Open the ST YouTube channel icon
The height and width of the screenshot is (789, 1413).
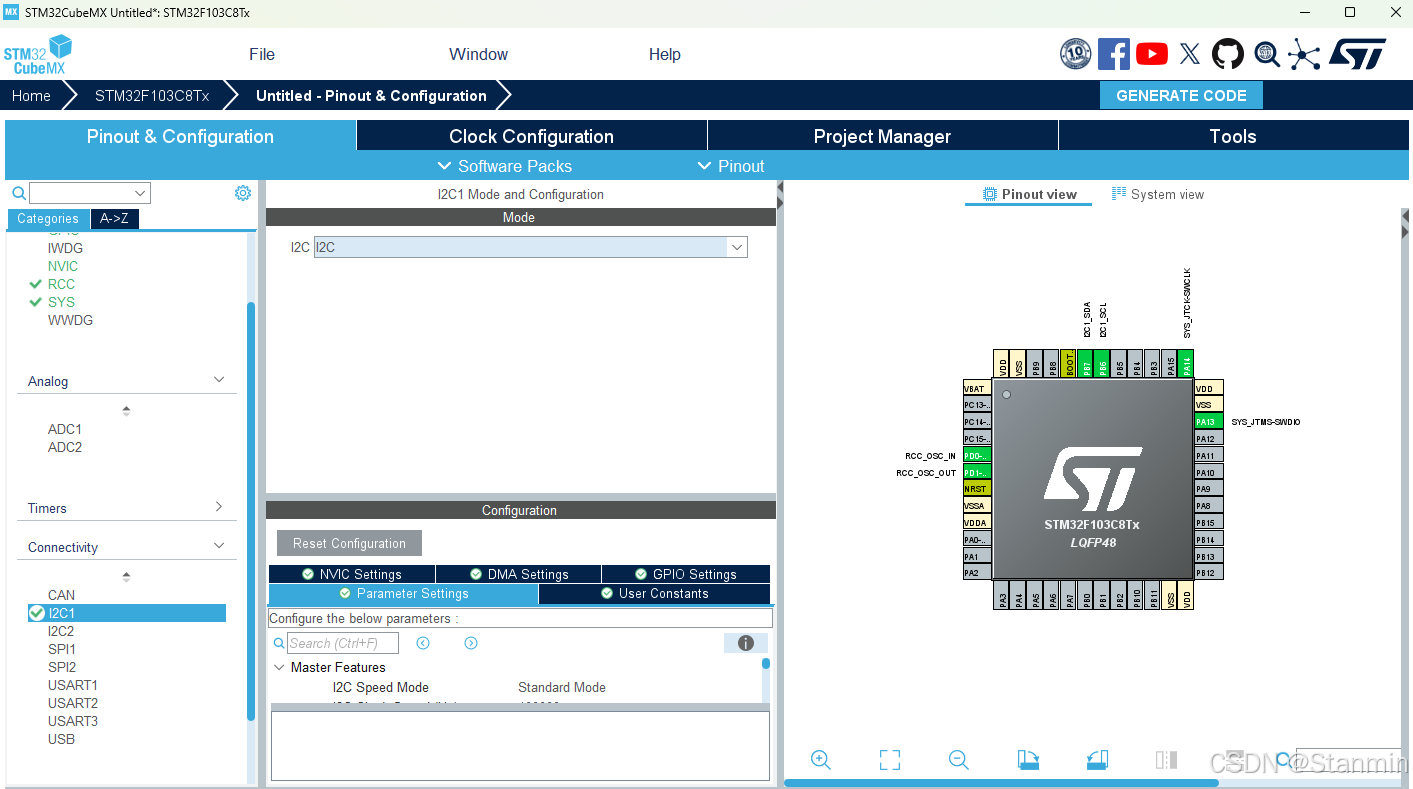[x=1152, y=54]
